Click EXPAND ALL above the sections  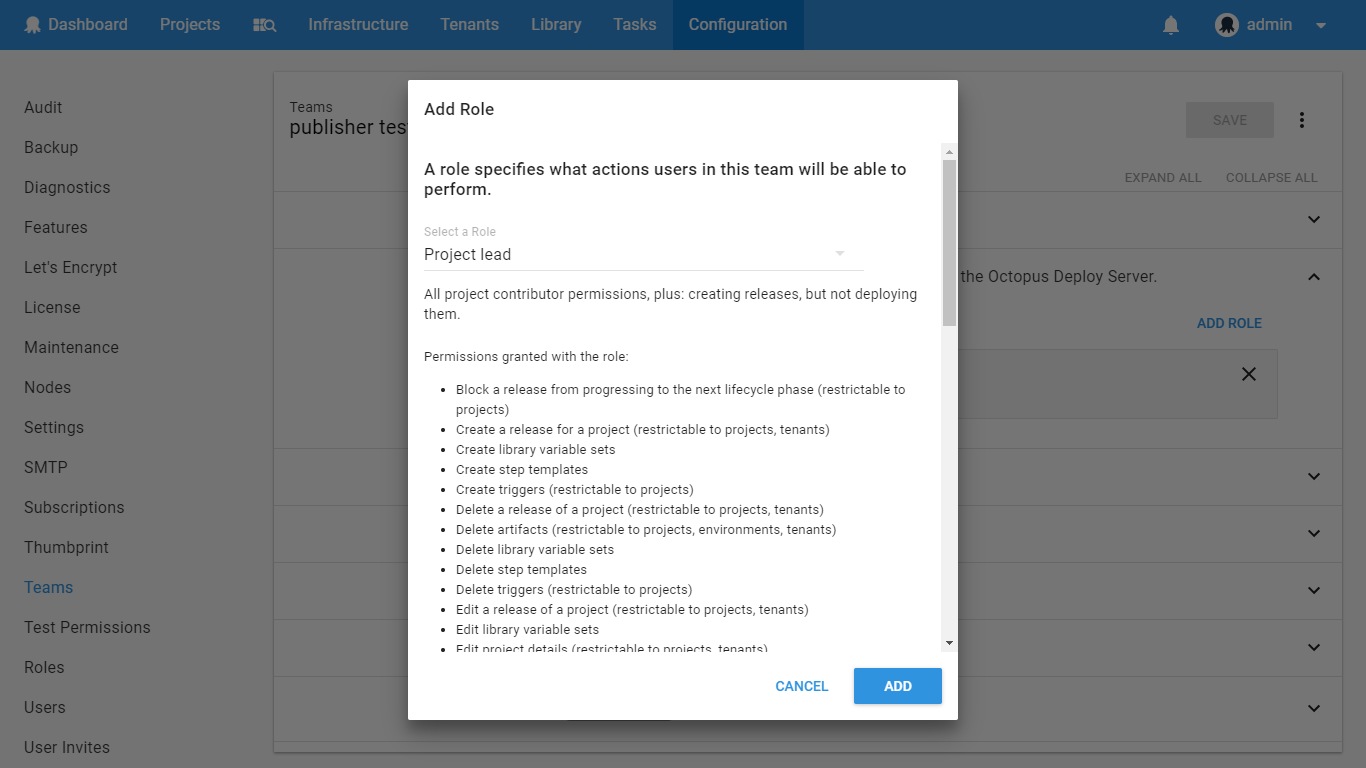(1162, 177)
